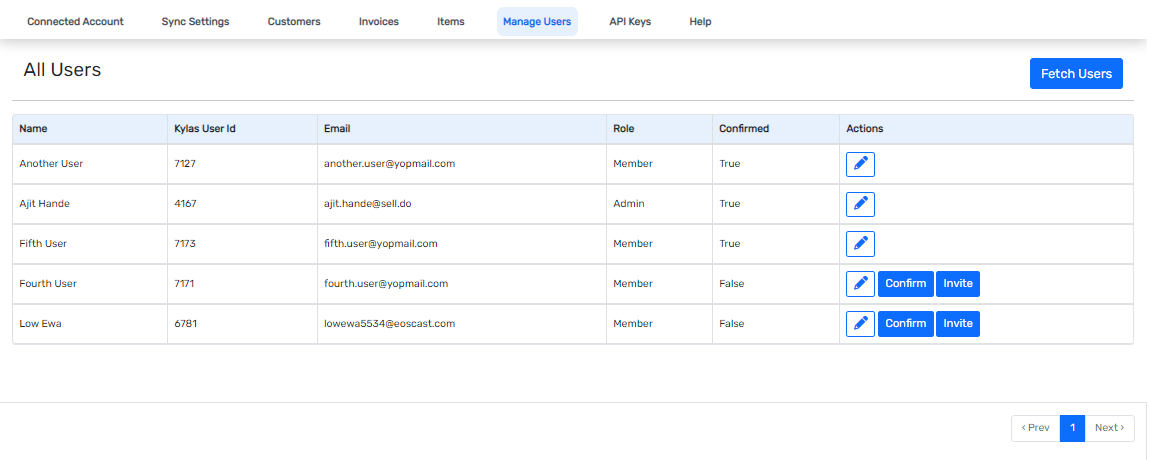Click Fourth User's edit pencil icon
Screen dimensions: 1151x460
860,284
